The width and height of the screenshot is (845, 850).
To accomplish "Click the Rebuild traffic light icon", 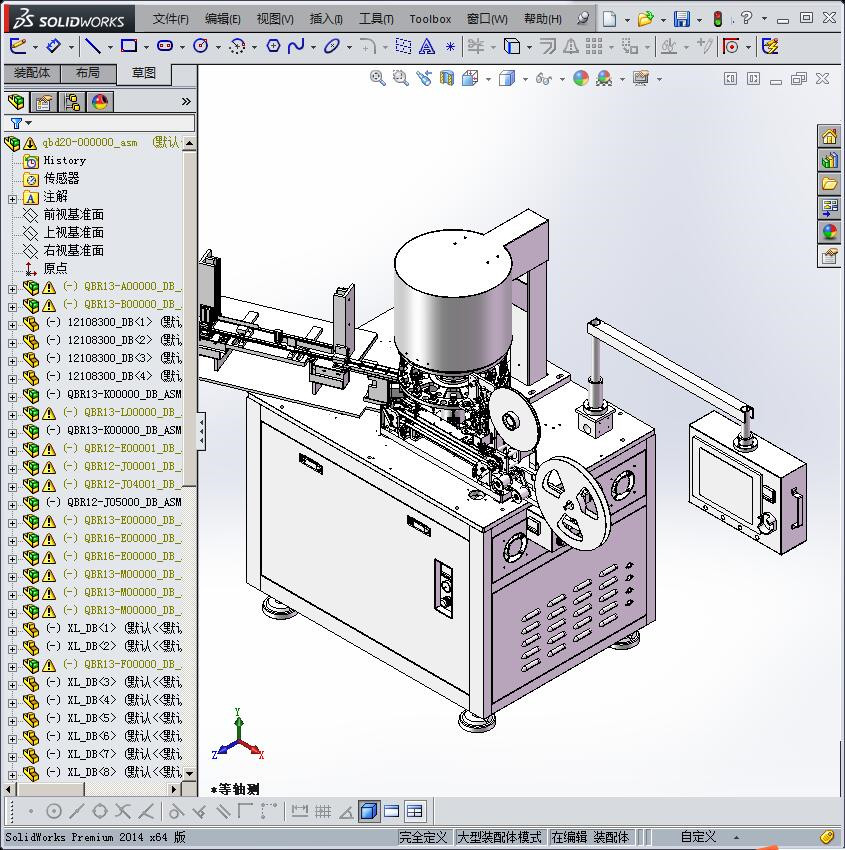I will coord(718,19).
